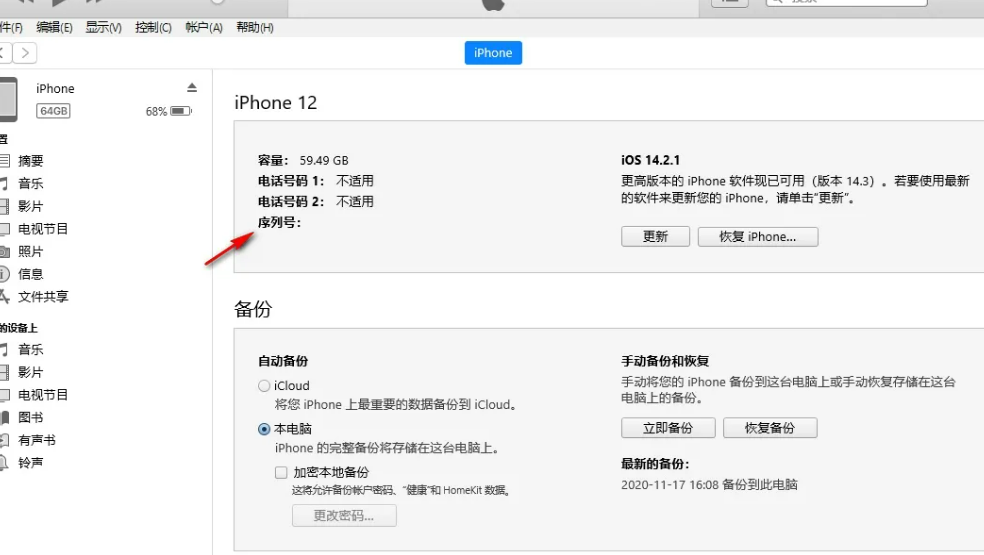Click the 更新 button
Image resolution: width=984 pixels, height=555 pixels.
click(x=655, y=237)
